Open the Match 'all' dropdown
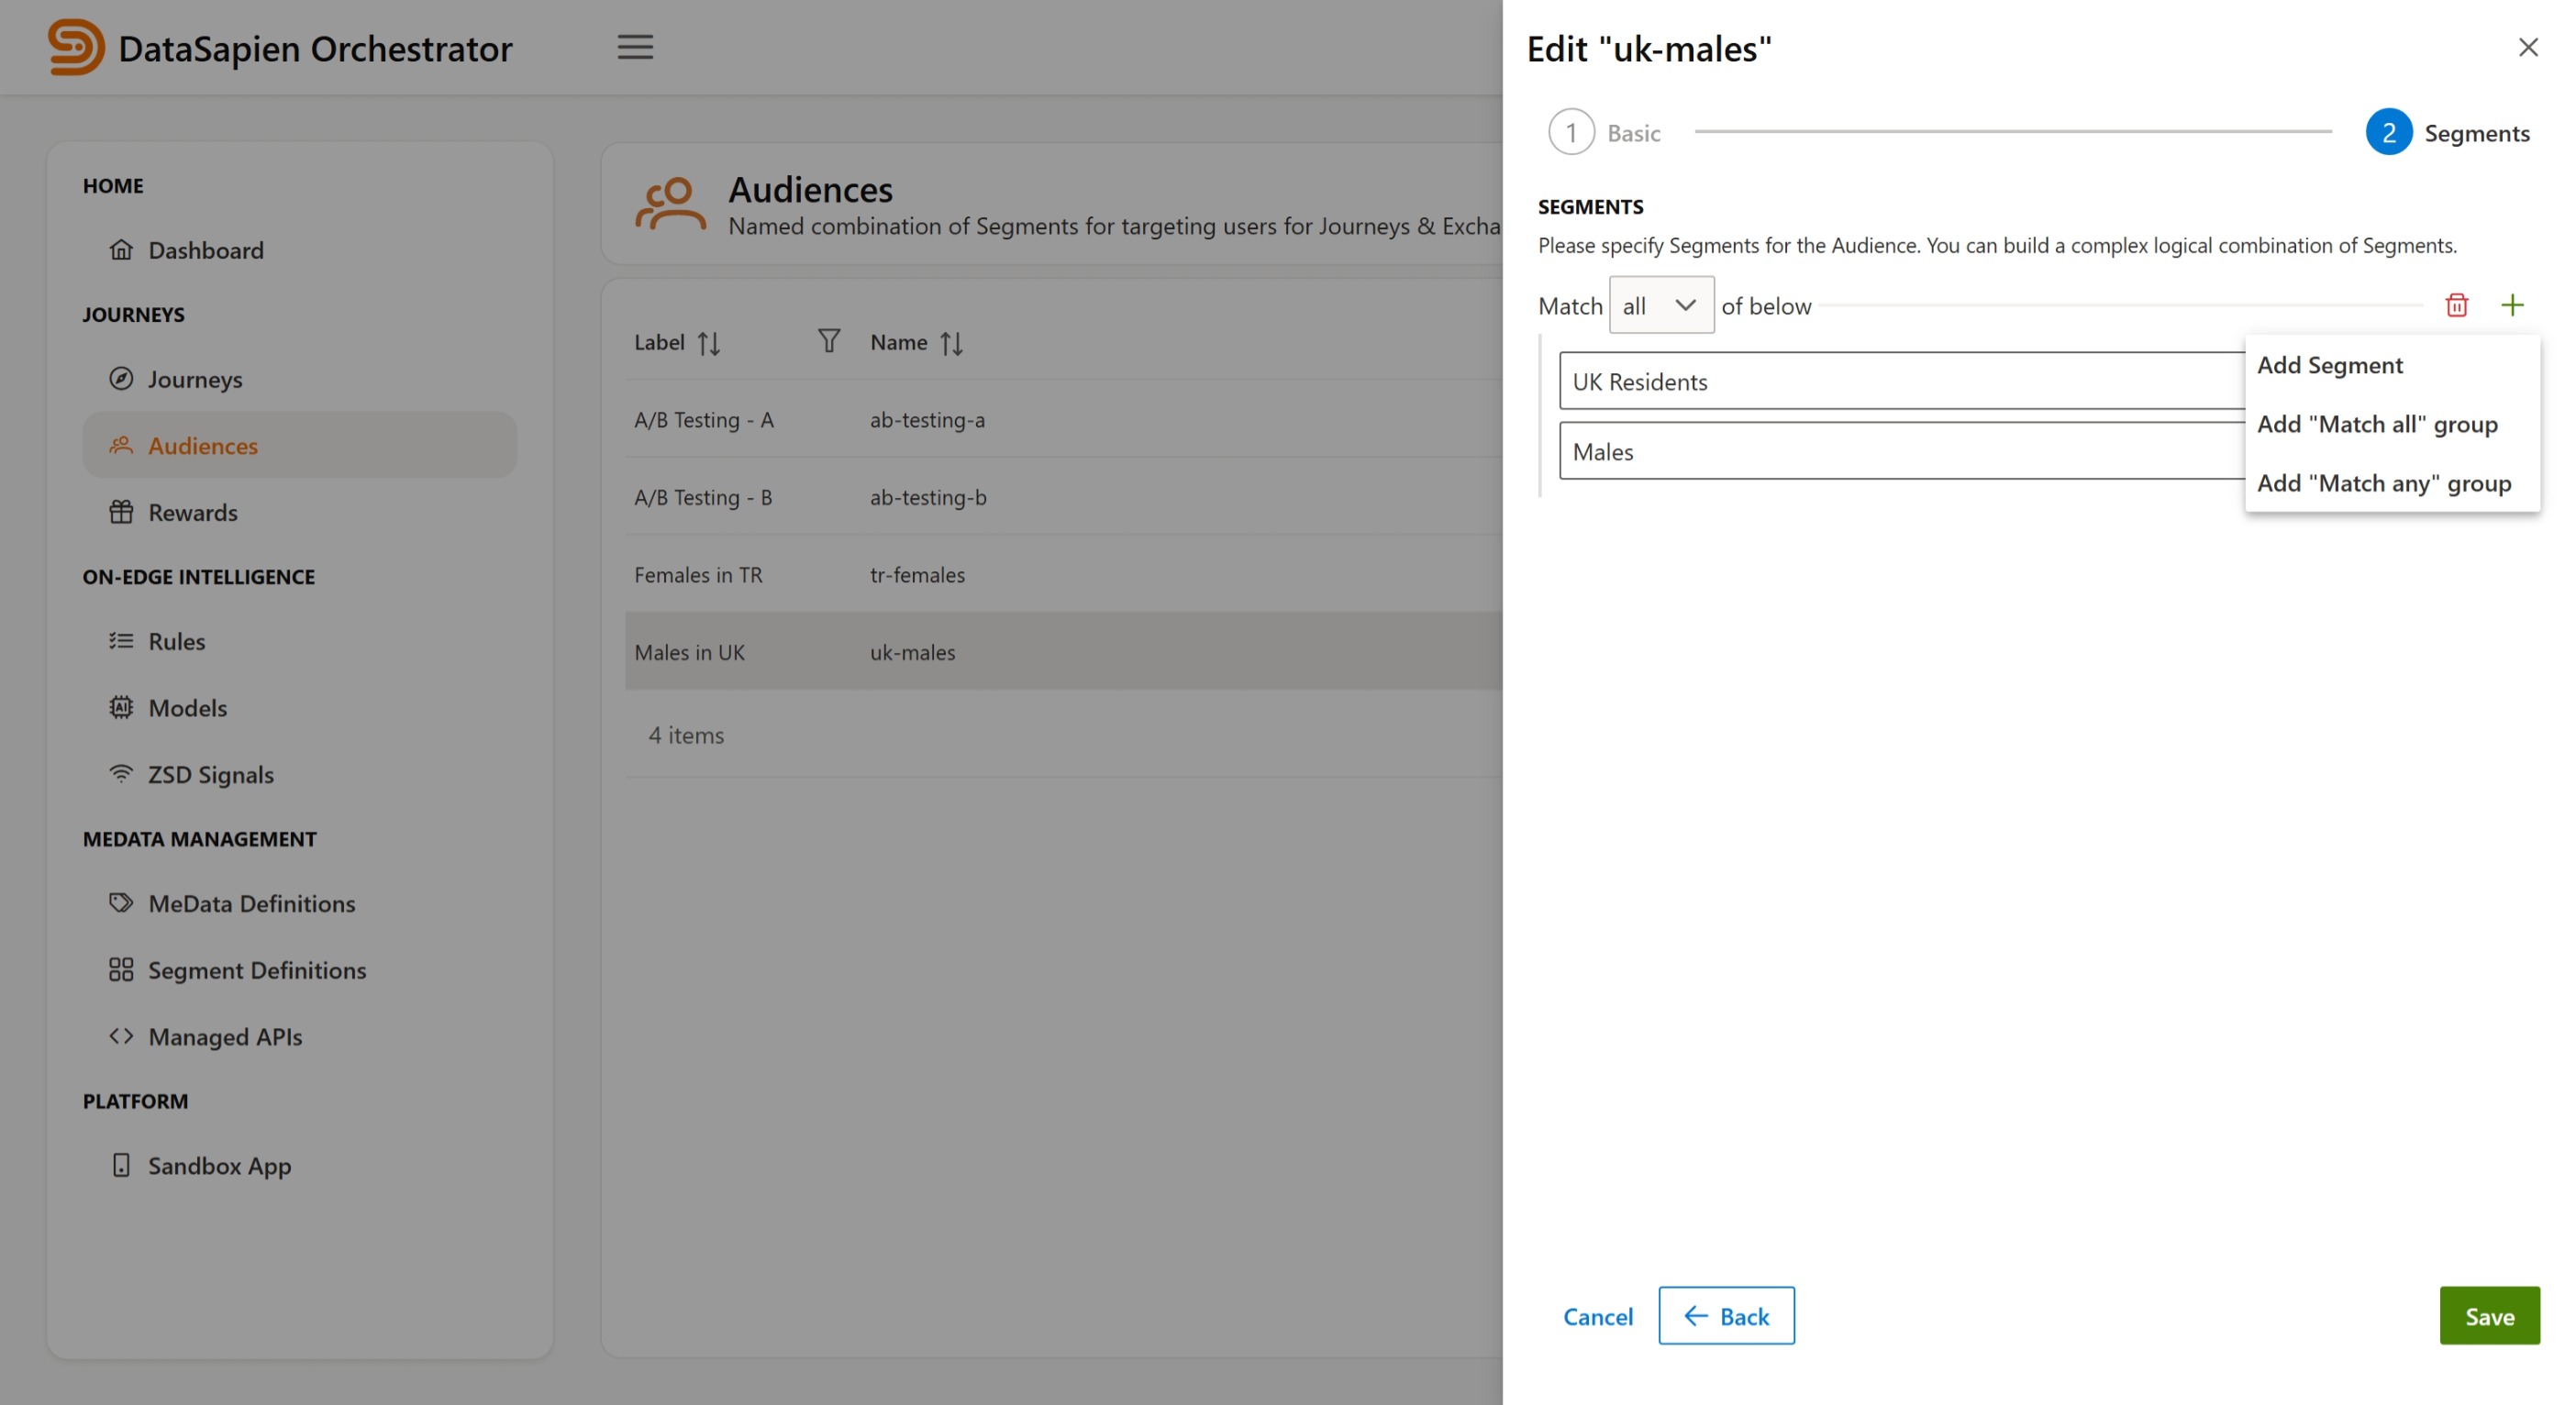This screenshot has width=2576, height=1405. tap(1660, 304)
